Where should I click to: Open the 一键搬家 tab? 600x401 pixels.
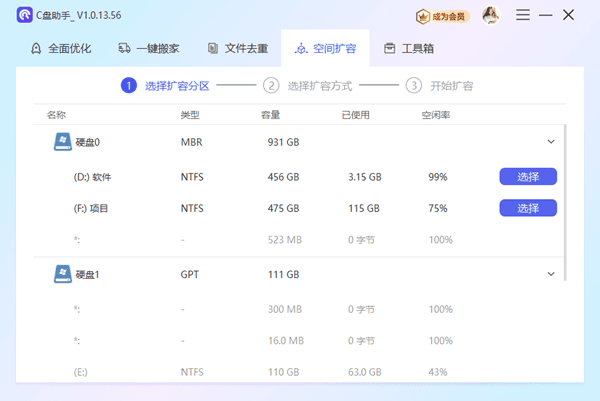click(150, 48)
